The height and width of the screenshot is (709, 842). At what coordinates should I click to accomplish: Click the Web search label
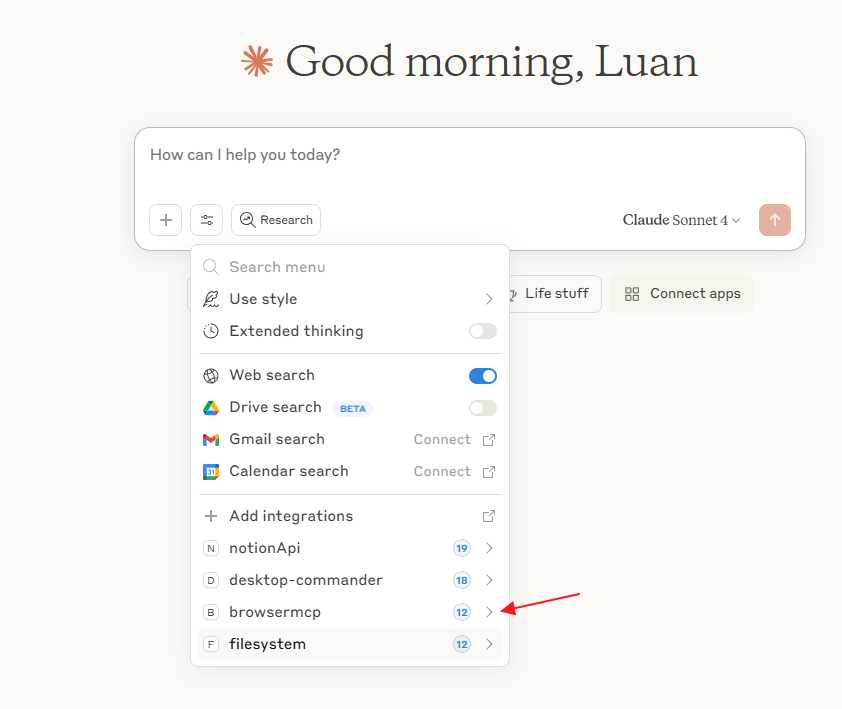(x=272, y=375)
